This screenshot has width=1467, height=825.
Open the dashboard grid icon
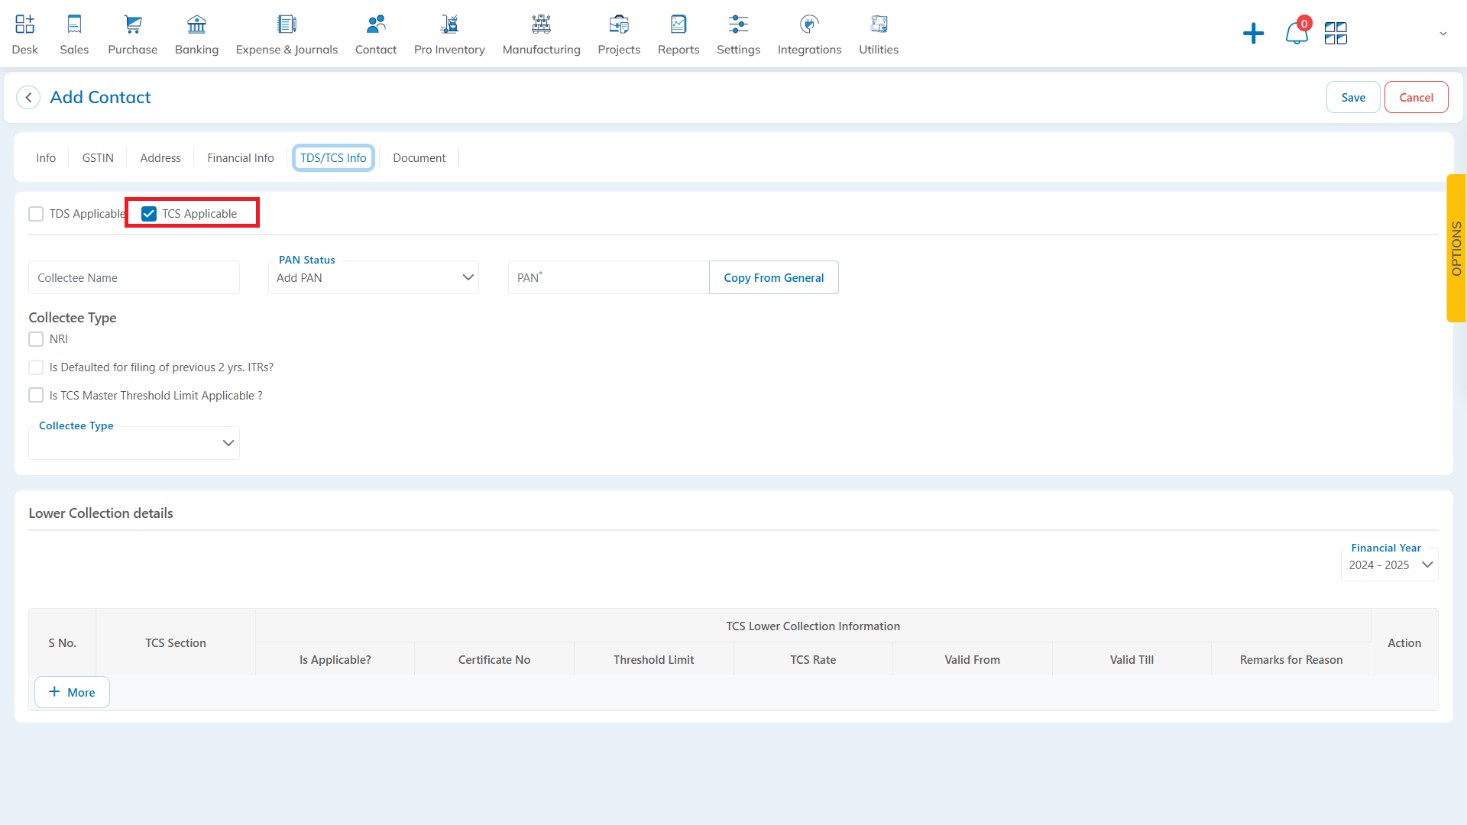coord(1336,34)
